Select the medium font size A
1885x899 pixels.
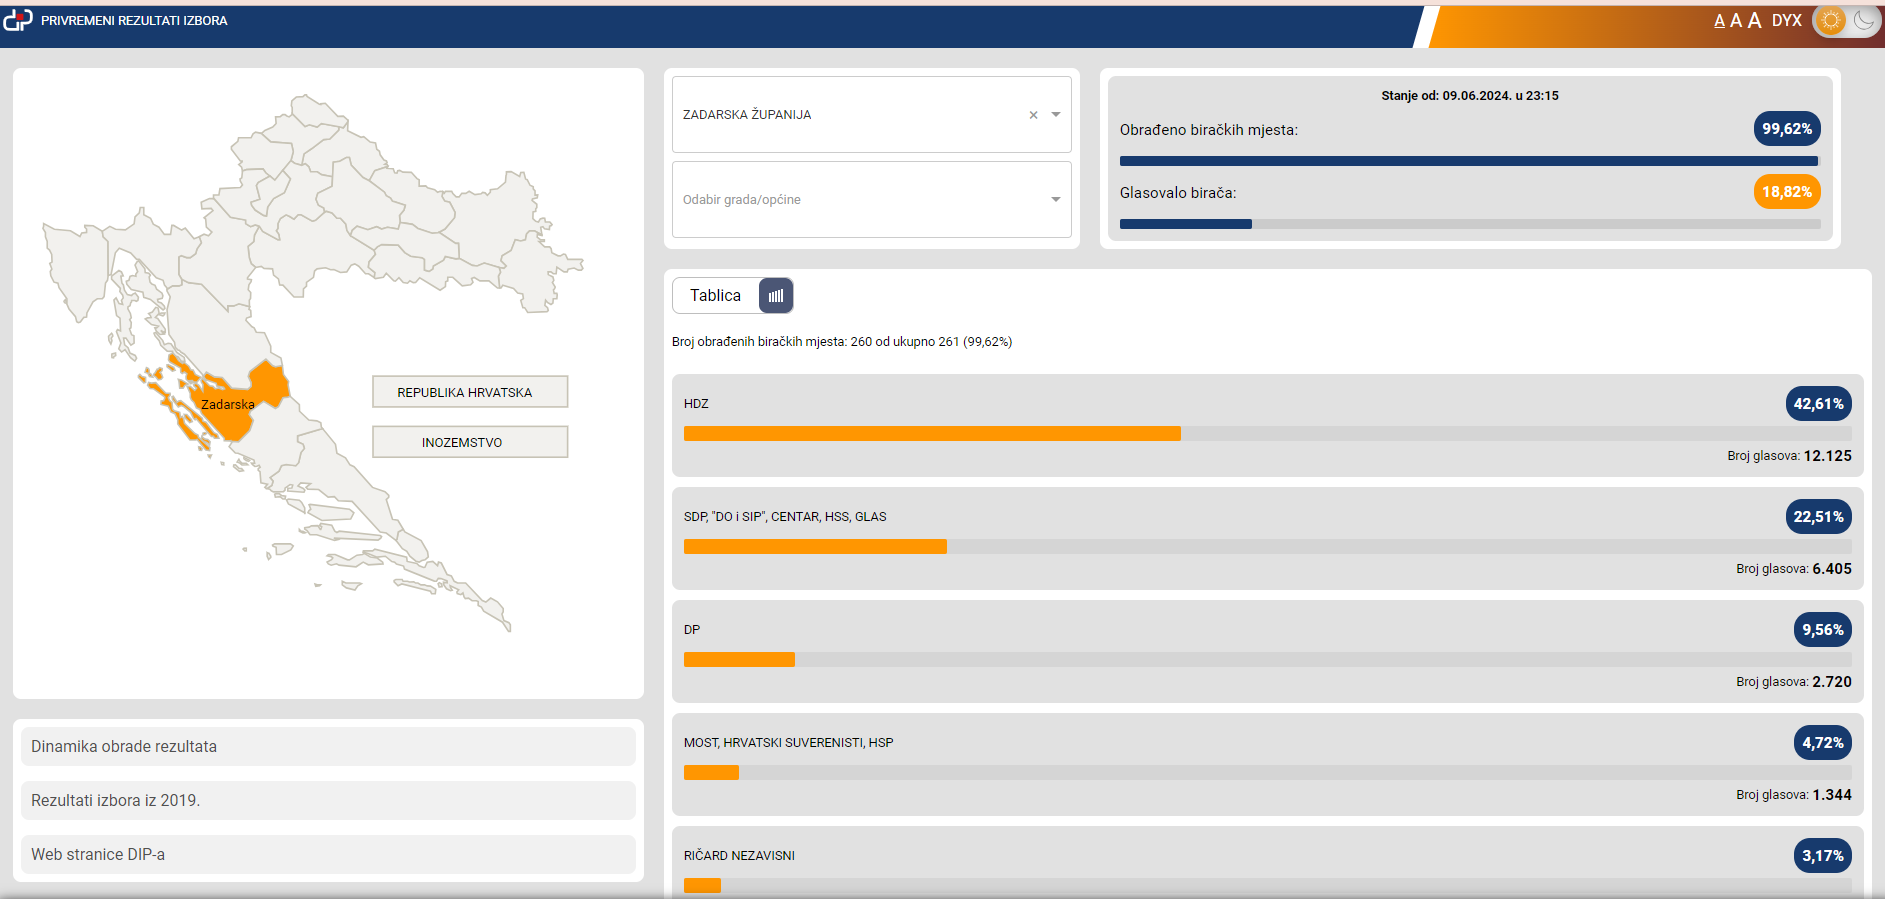[1736, 21]
